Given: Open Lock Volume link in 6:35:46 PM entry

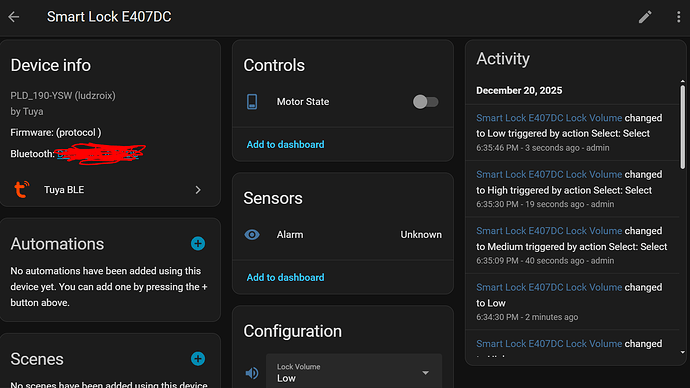Looking at the screenshot, I should click(549, 118).
